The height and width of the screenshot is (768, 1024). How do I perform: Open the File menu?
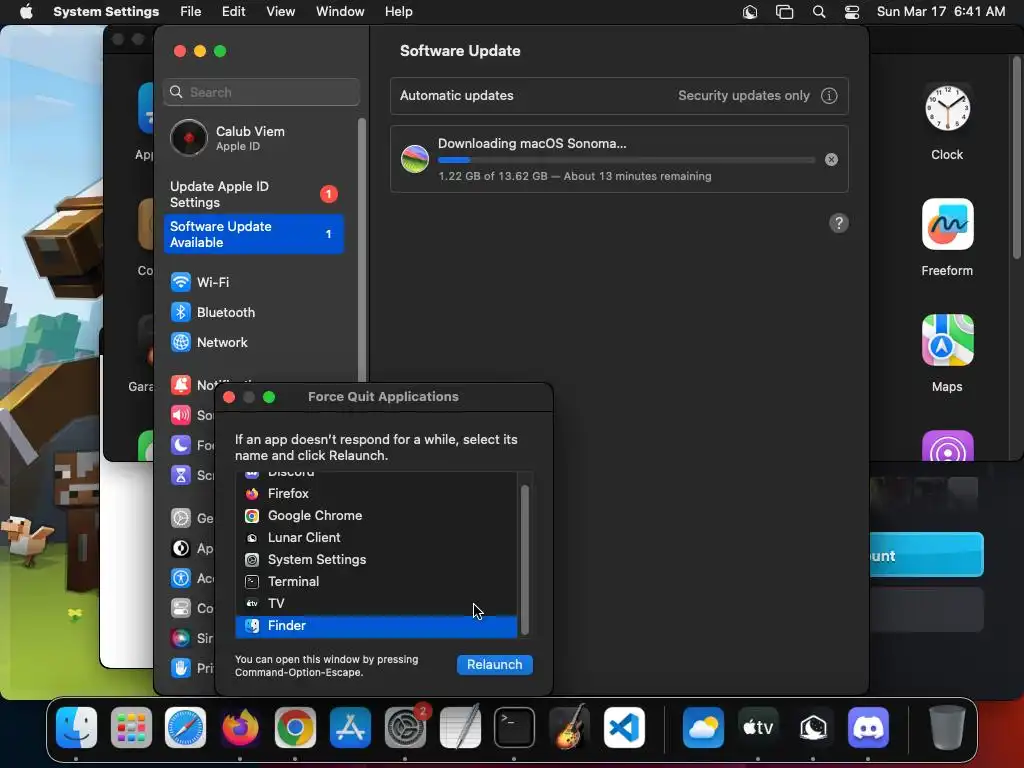pyautogui.click(x=190, y=12)
